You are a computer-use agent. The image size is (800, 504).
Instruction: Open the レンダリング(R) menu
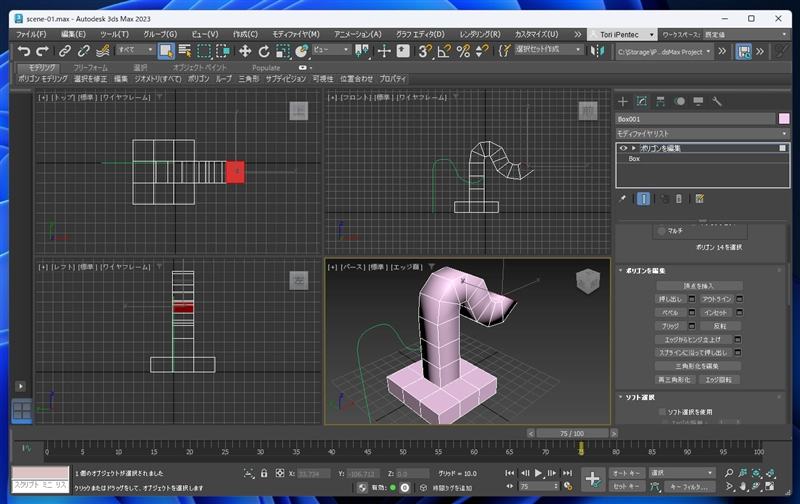[480, 34]
